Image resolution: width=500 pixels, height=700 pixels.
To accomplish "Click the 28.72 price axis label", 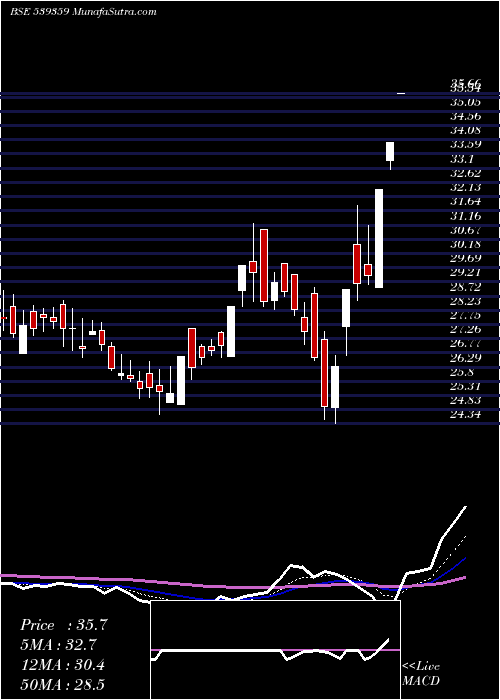I will (x=465, y=287).
